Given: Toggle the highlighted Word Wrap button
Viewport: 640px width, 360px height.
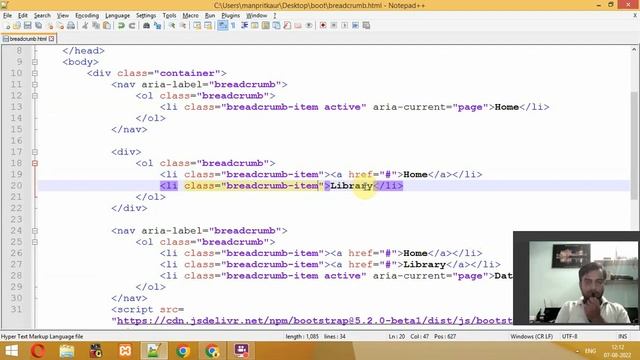Looking at the screenshot, I should [x=222, y=25].
